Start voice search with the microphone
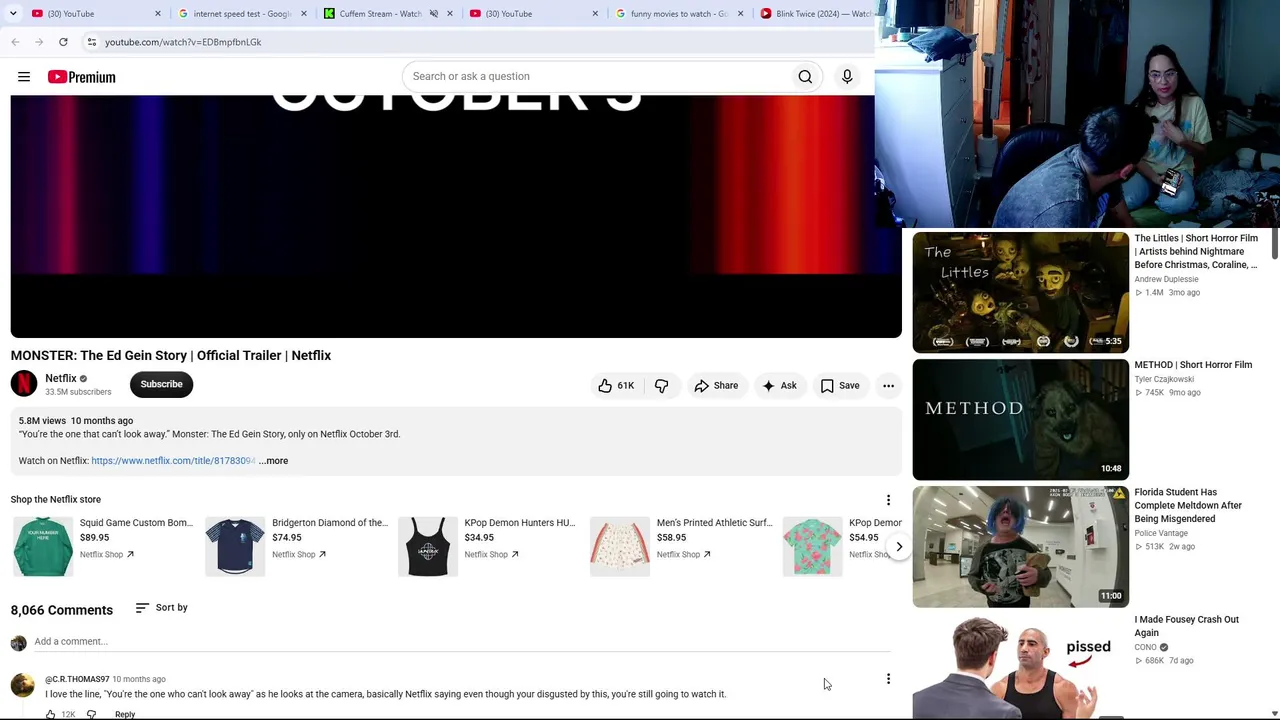 (x=847, y=76)
